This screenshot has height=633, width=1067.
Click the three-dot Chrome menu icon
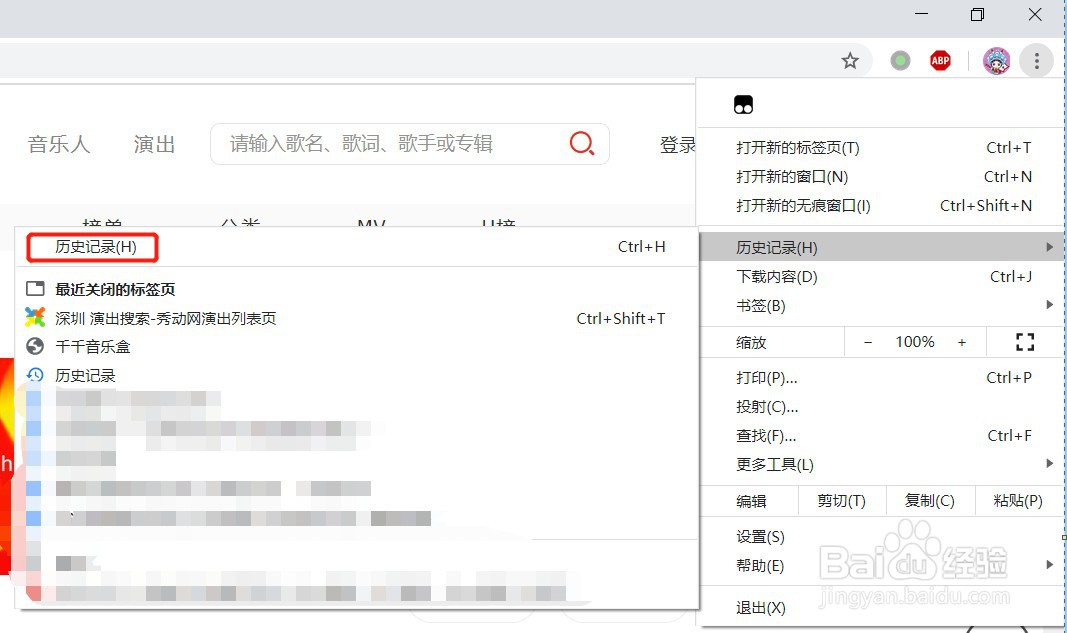click(1037, 60)
